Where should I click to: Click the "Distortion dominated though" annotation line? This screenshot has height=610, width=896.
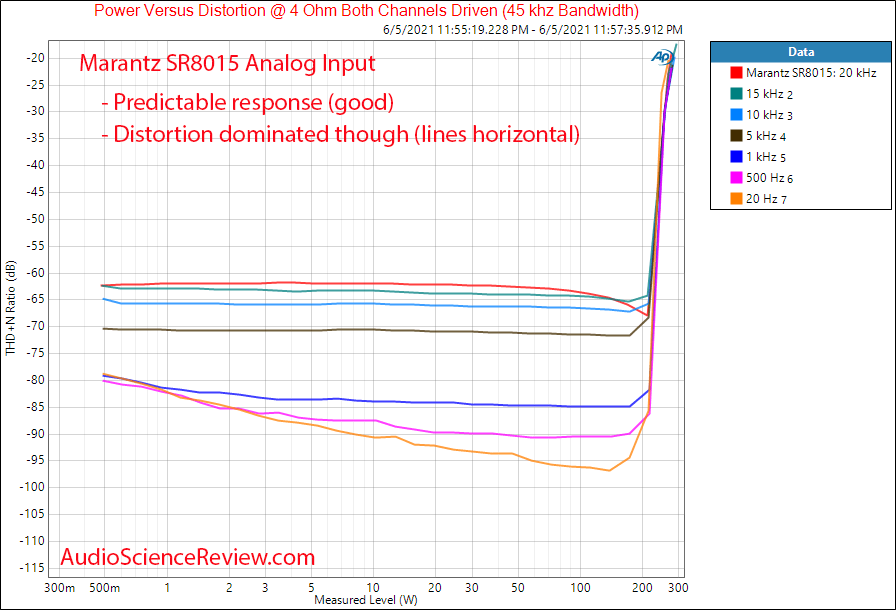[341, 134]
